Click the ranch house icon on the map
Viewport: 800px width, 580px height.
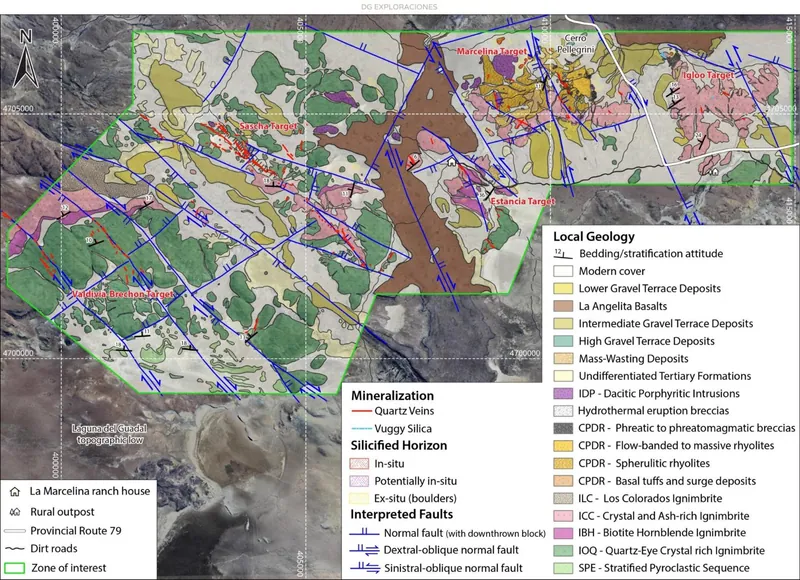452,163
